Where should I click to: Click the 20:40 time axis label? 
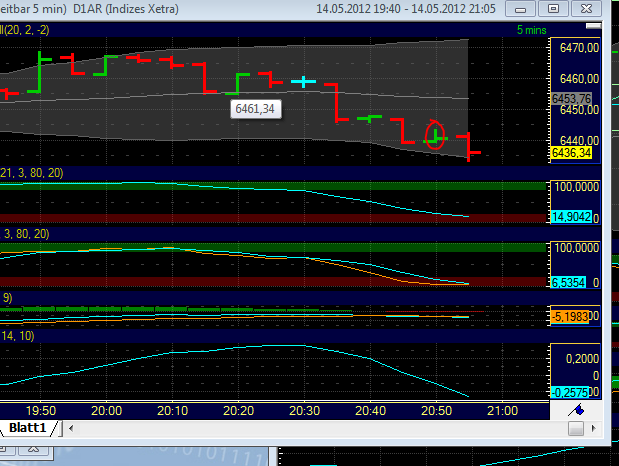coord(370,411)
